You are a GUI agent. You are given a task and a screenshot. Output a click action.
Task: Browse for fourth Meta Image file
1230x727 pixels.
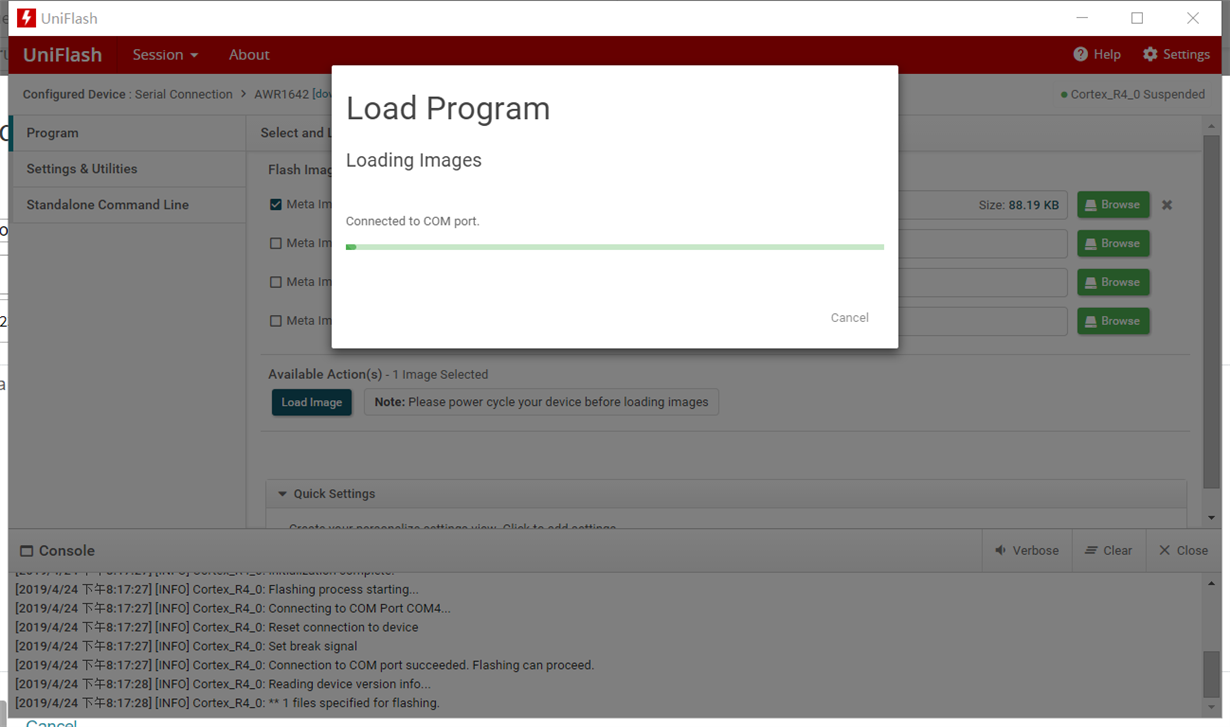point(1113,321)
